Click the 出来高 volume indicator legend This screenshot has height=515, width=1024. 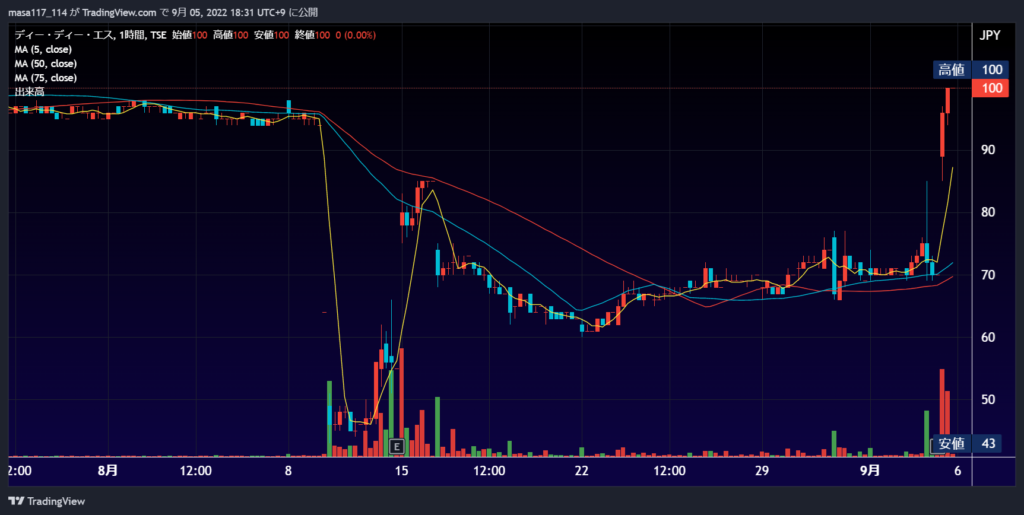(29, 92)
